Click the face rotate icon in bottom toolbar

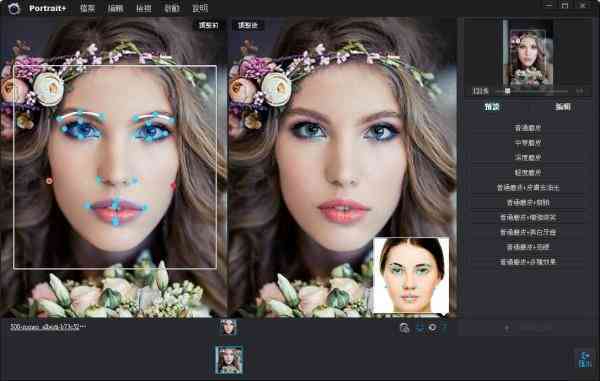click(x=404, y=328)
